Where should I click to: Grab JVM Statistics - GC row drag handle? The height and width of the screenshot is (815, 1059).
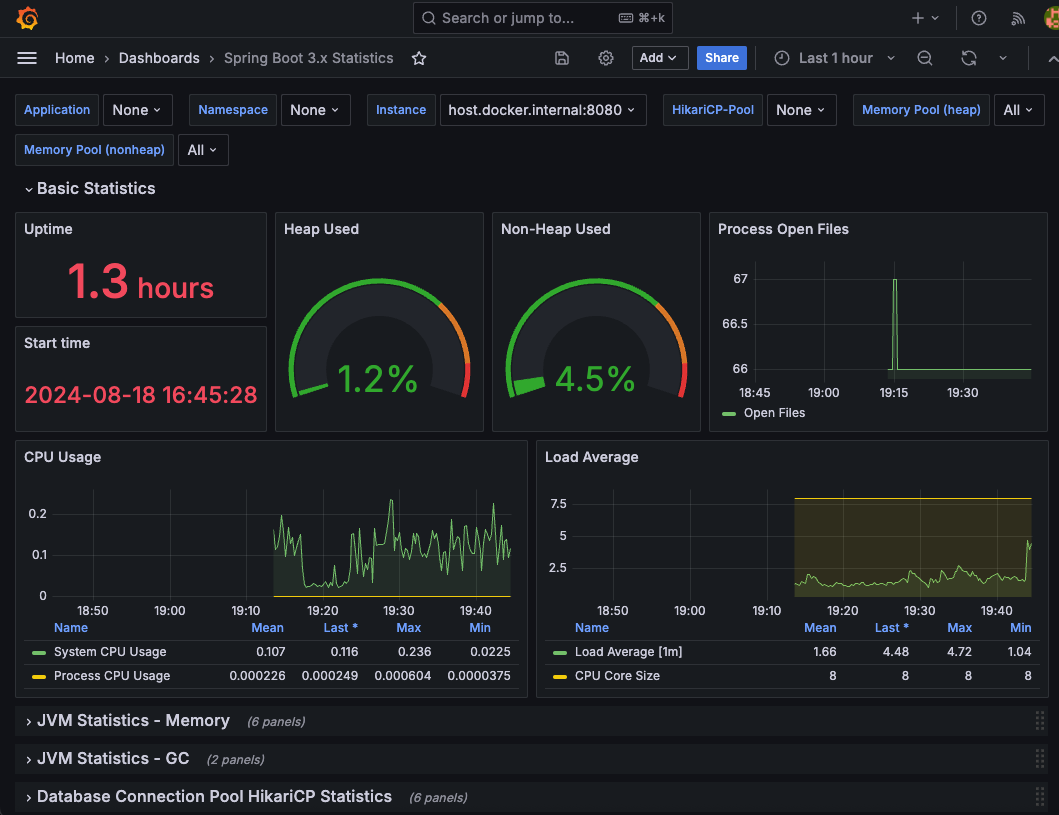click(1039, 759)
